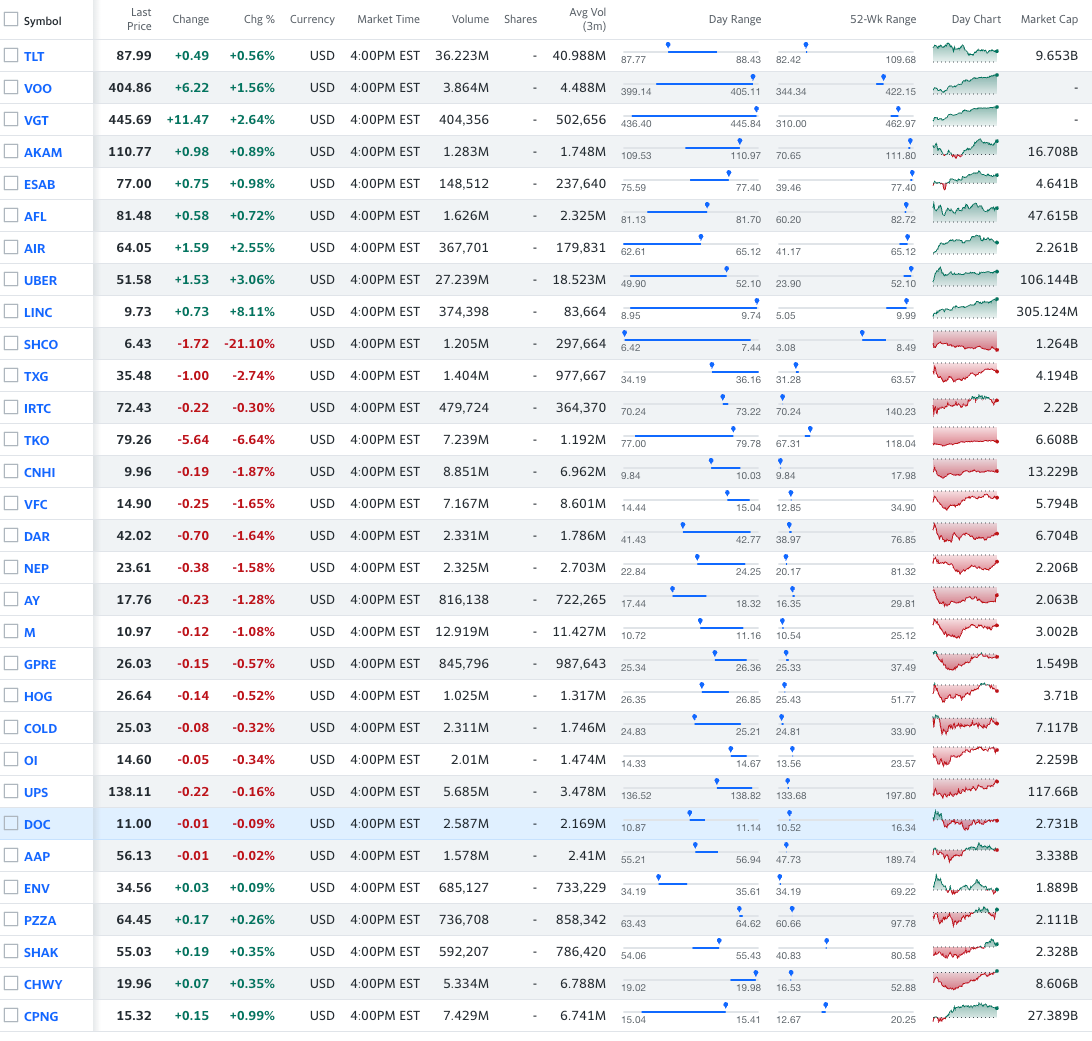Click M volume 12.919M
The width and height of the screenshot is (1092, 1041).
pos(462,632)
